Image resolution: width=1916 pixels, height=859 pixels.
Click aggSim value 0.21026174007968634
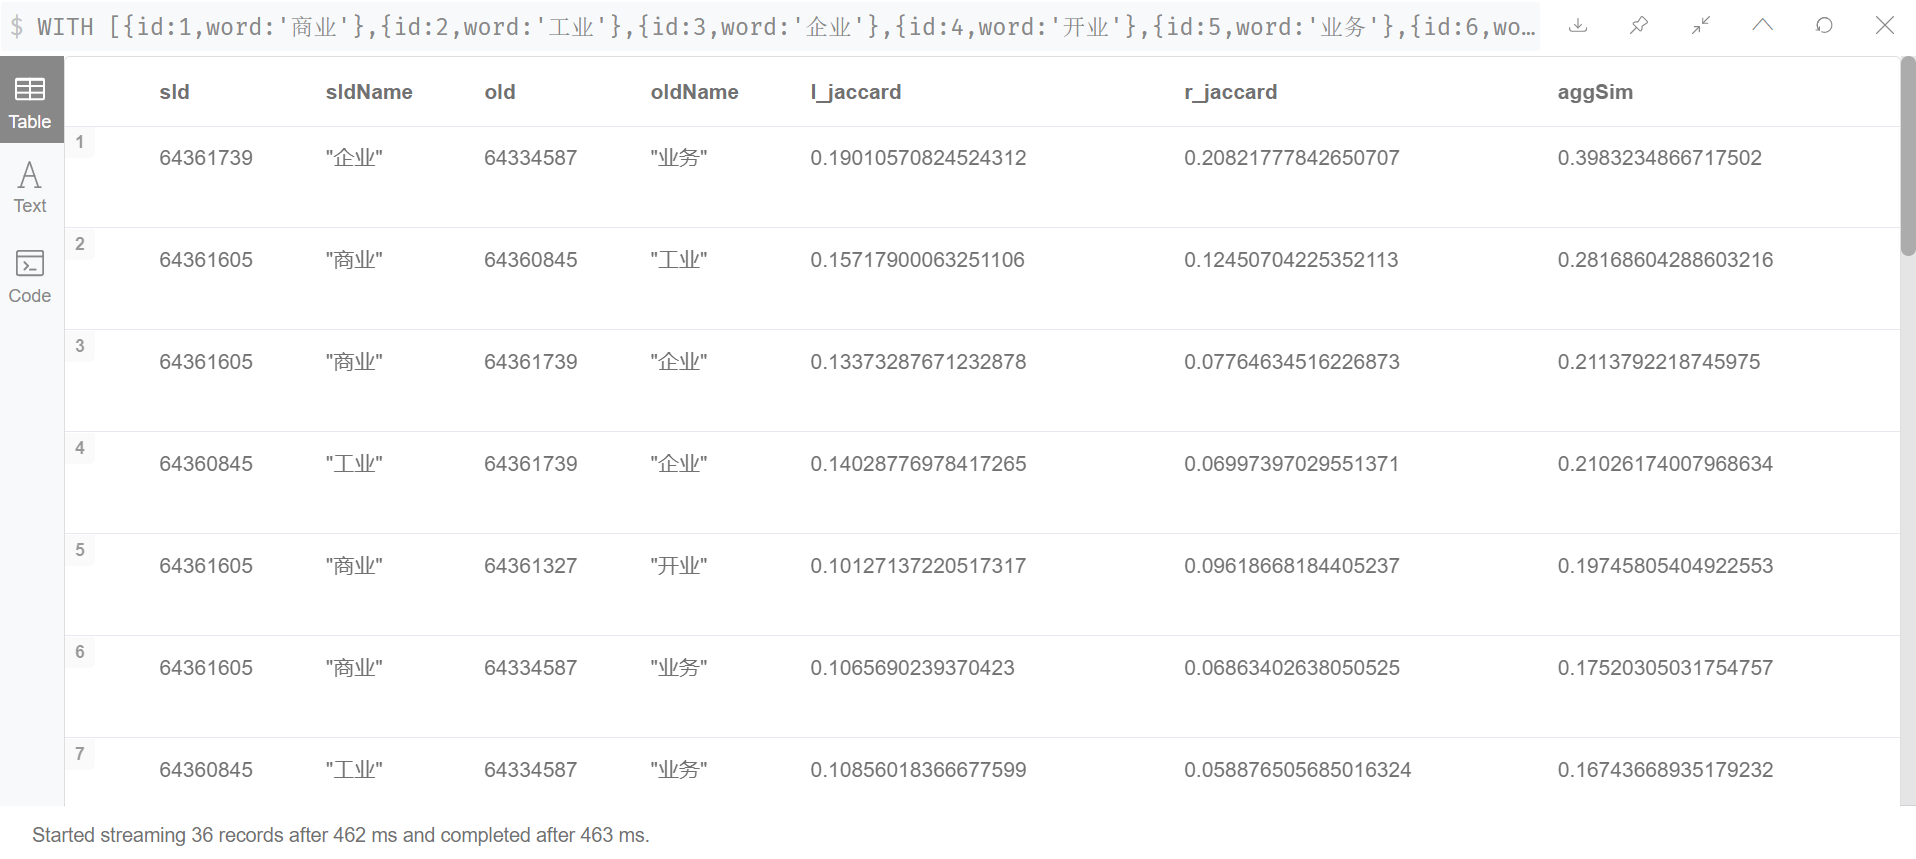click(x=1666, y=464)
